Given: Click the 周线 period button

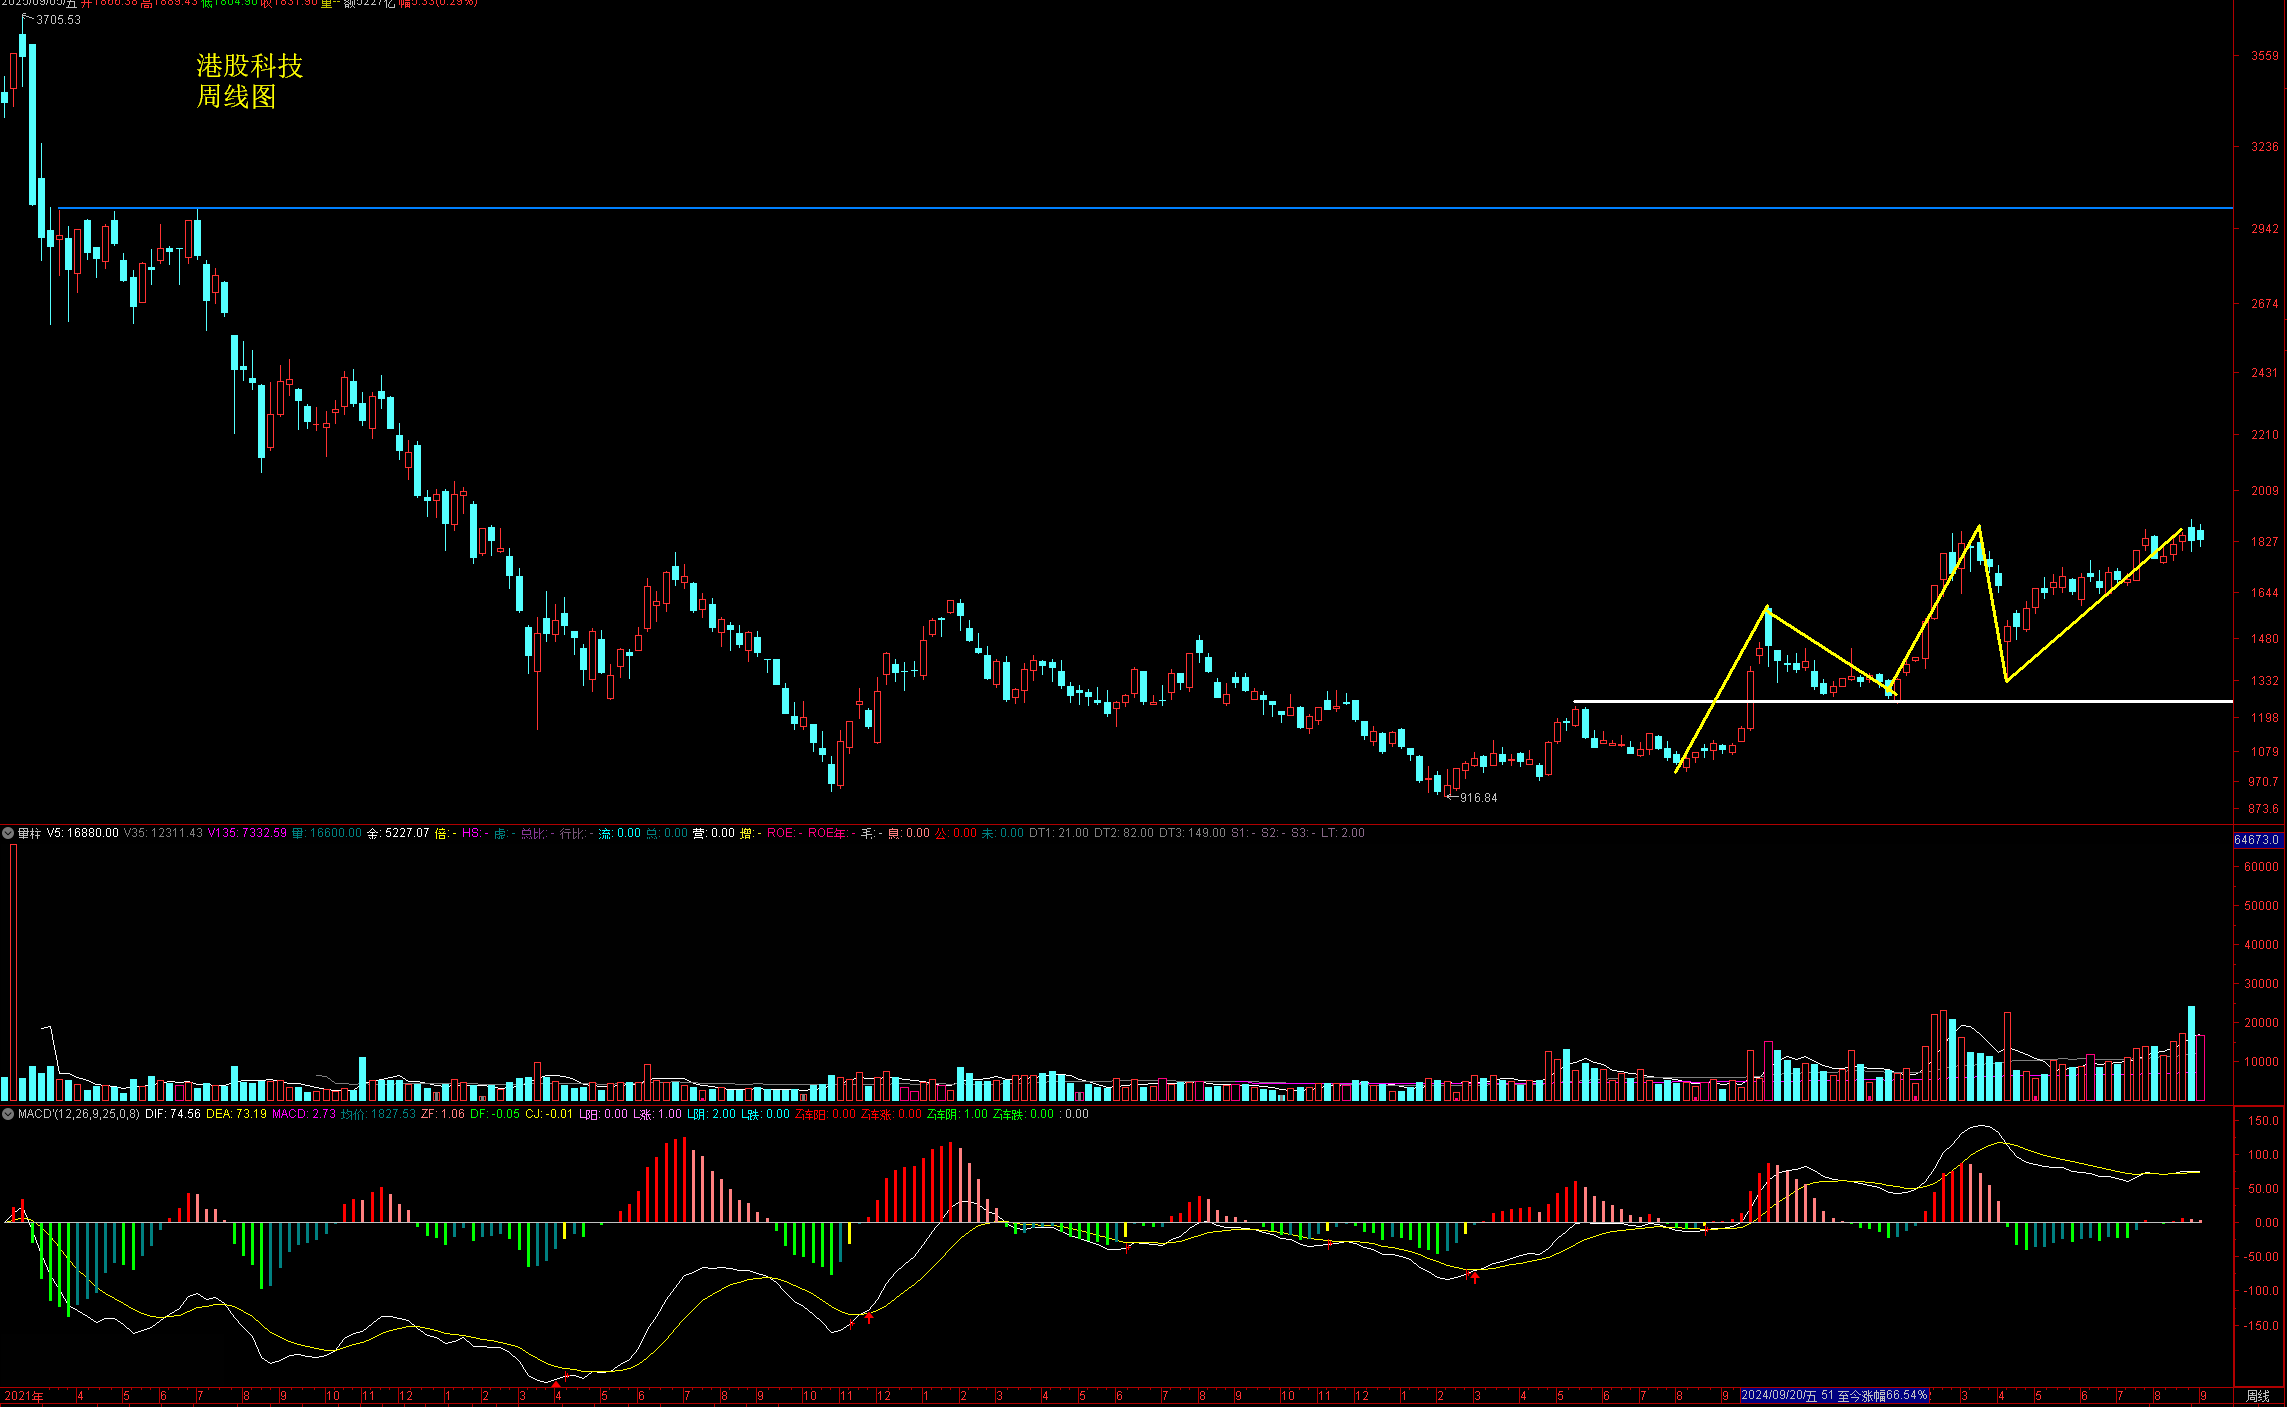Looking at the screenshot, I should coord(2258,1396).
